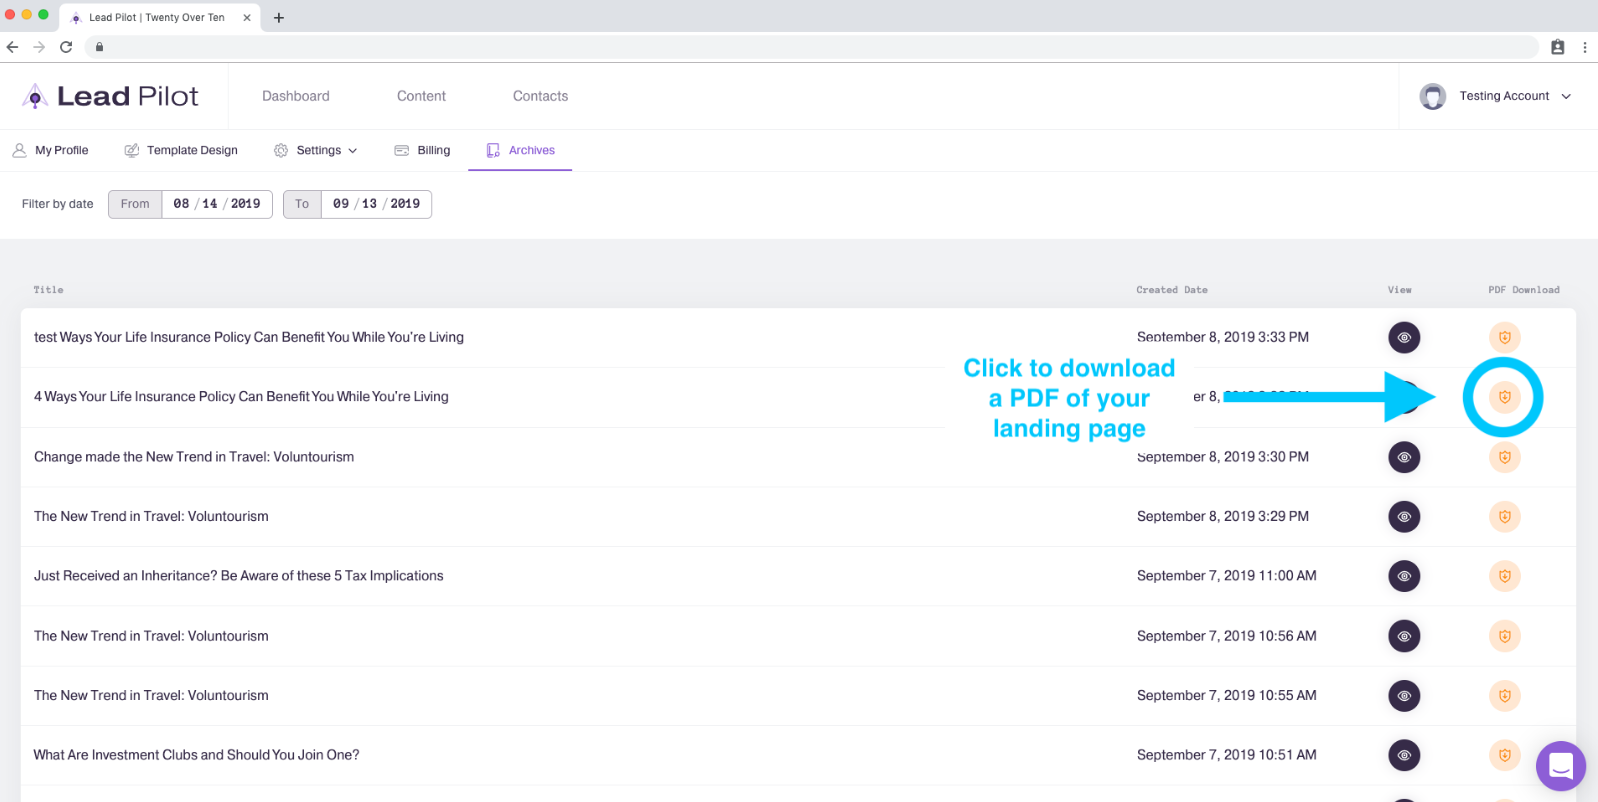Open the Settings dropdown menu
This screenshot has height=802, width=1598.
click(316, 150)
